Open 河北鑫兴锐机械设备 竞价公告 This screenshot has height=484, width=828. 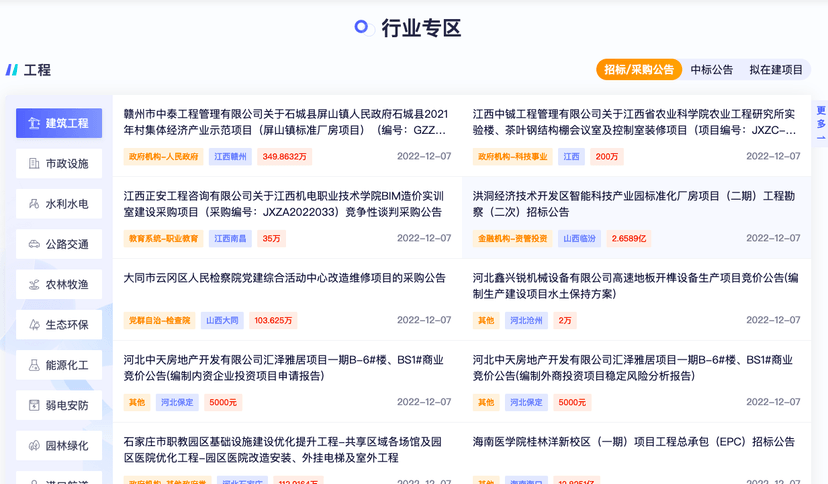635,286
